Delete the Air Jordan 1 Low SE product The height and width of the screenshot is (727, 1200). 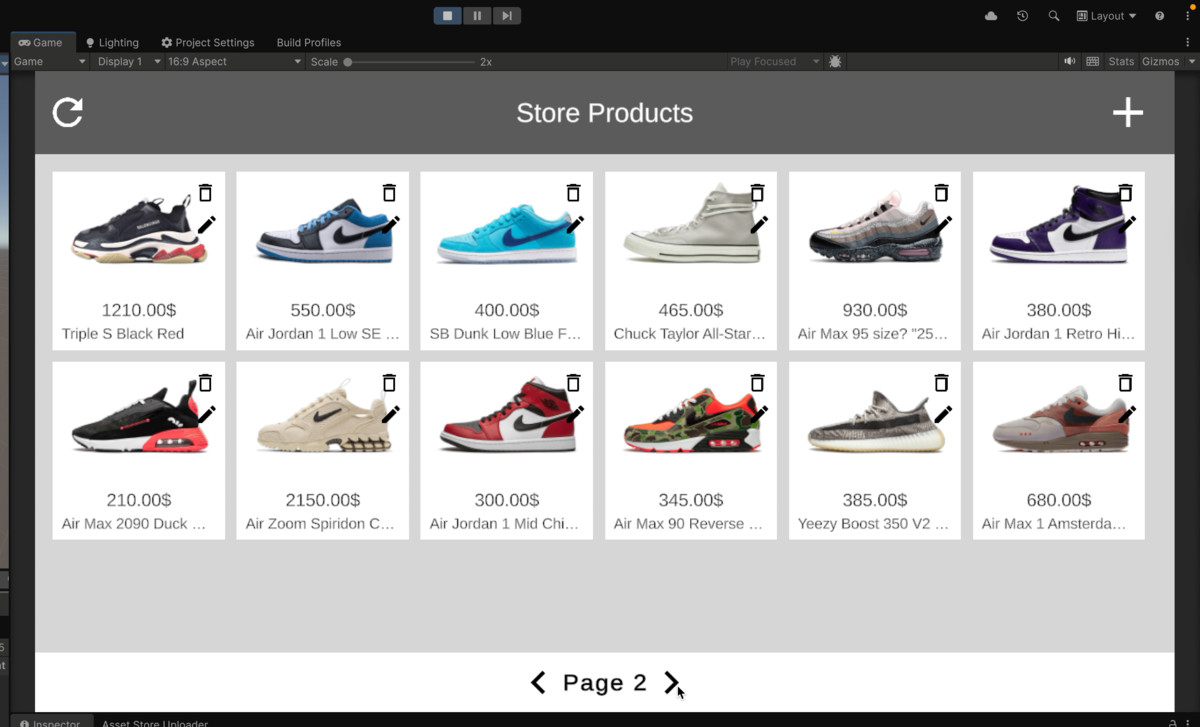[x=389, y=192]
